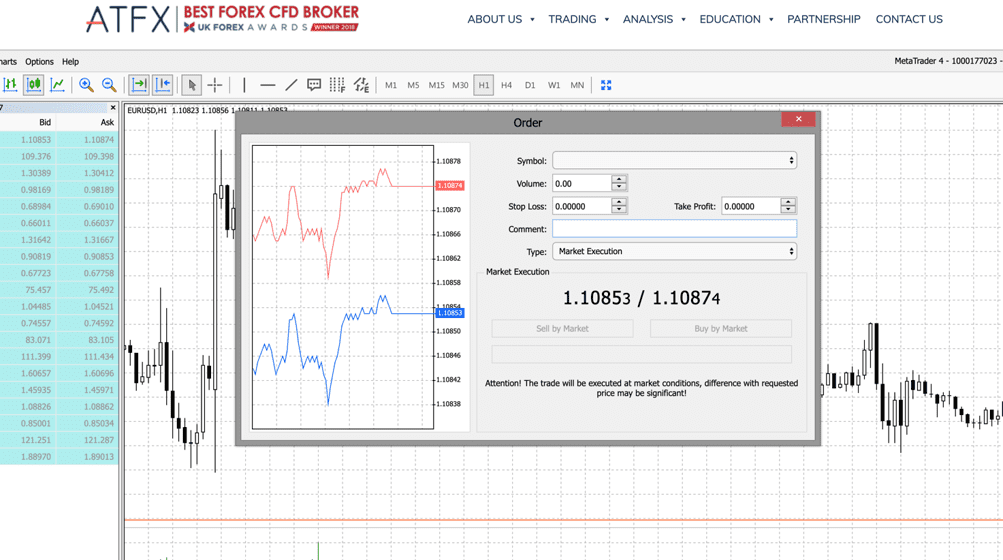Open the Options menu

pos(39,62)
